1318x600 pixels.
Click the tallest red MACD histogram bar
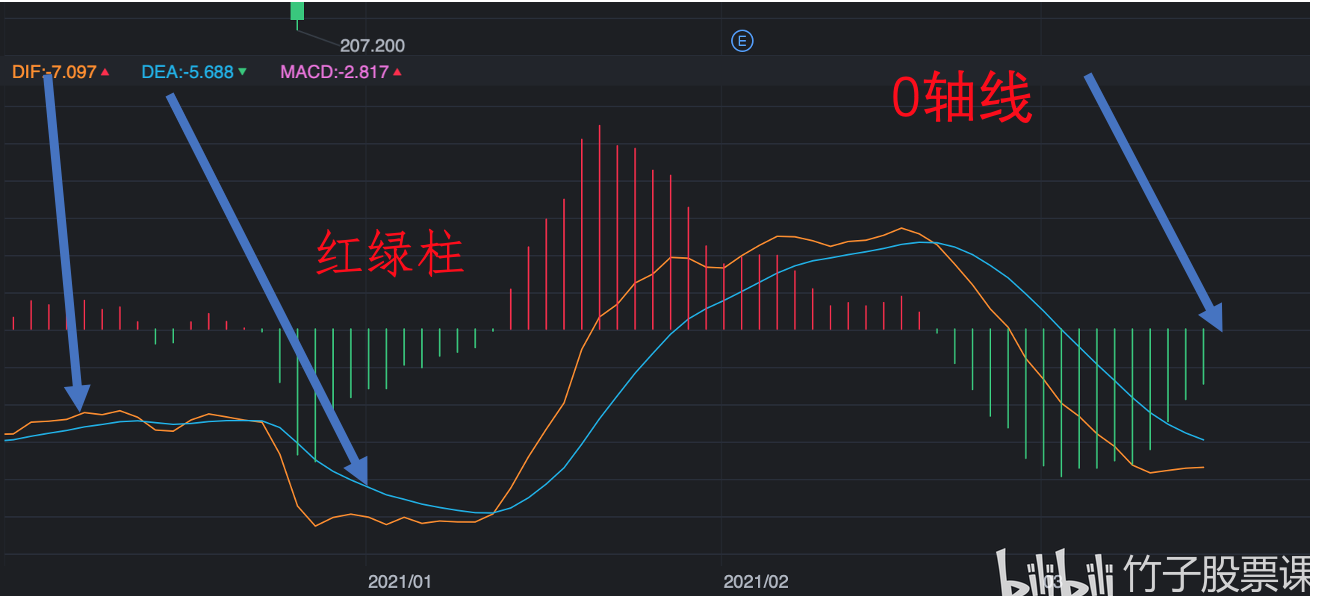point(599,227)
